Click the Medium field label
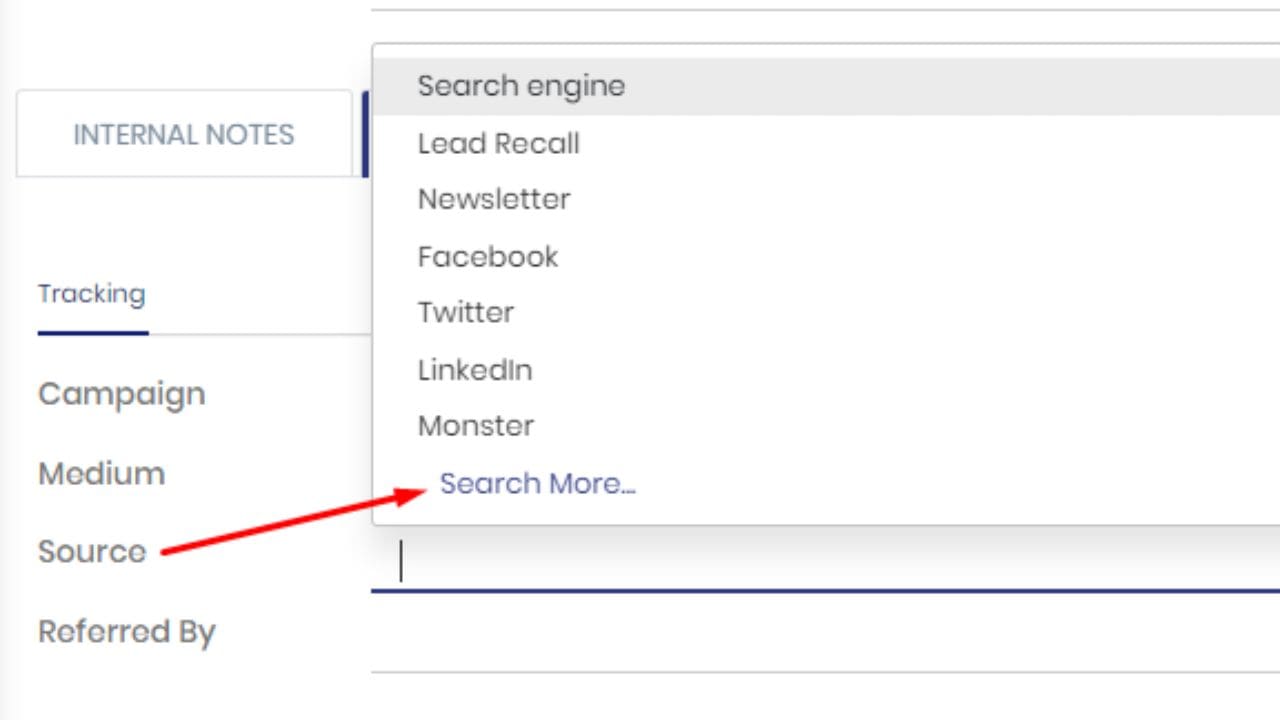Viewport: 1280px width, 720px height. [x=102, y=473]
